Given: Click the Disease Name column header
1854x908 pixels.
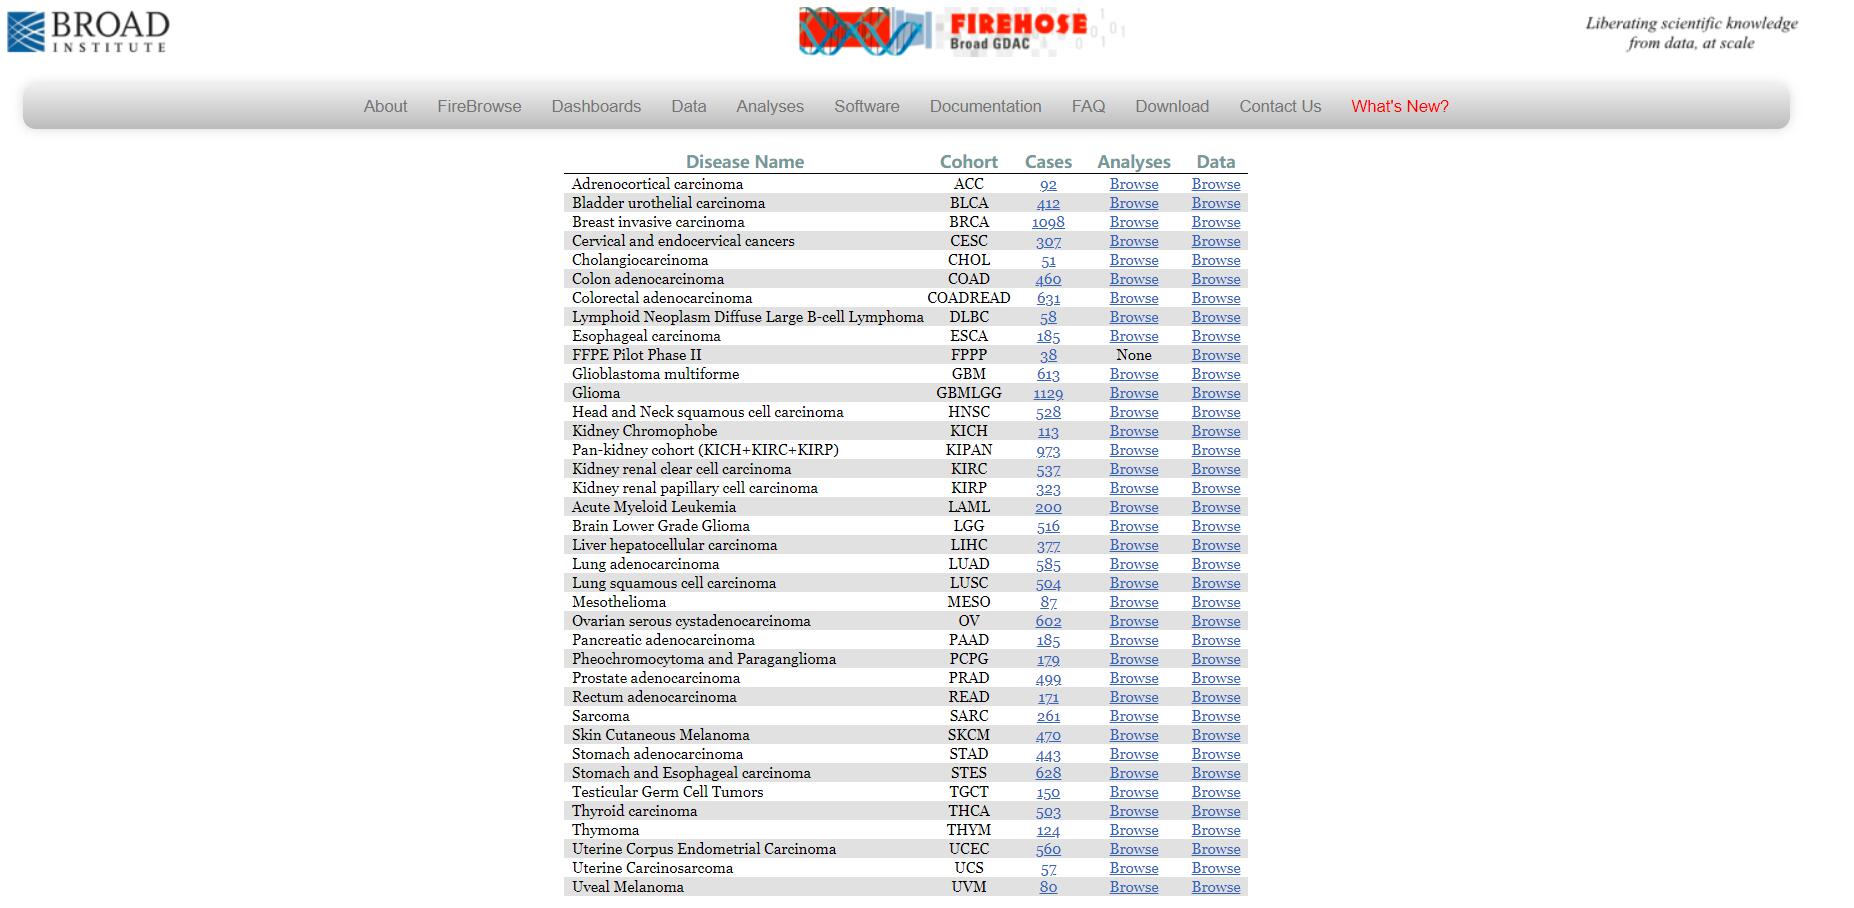Looking at the screenshot, I should coord(745,162).
